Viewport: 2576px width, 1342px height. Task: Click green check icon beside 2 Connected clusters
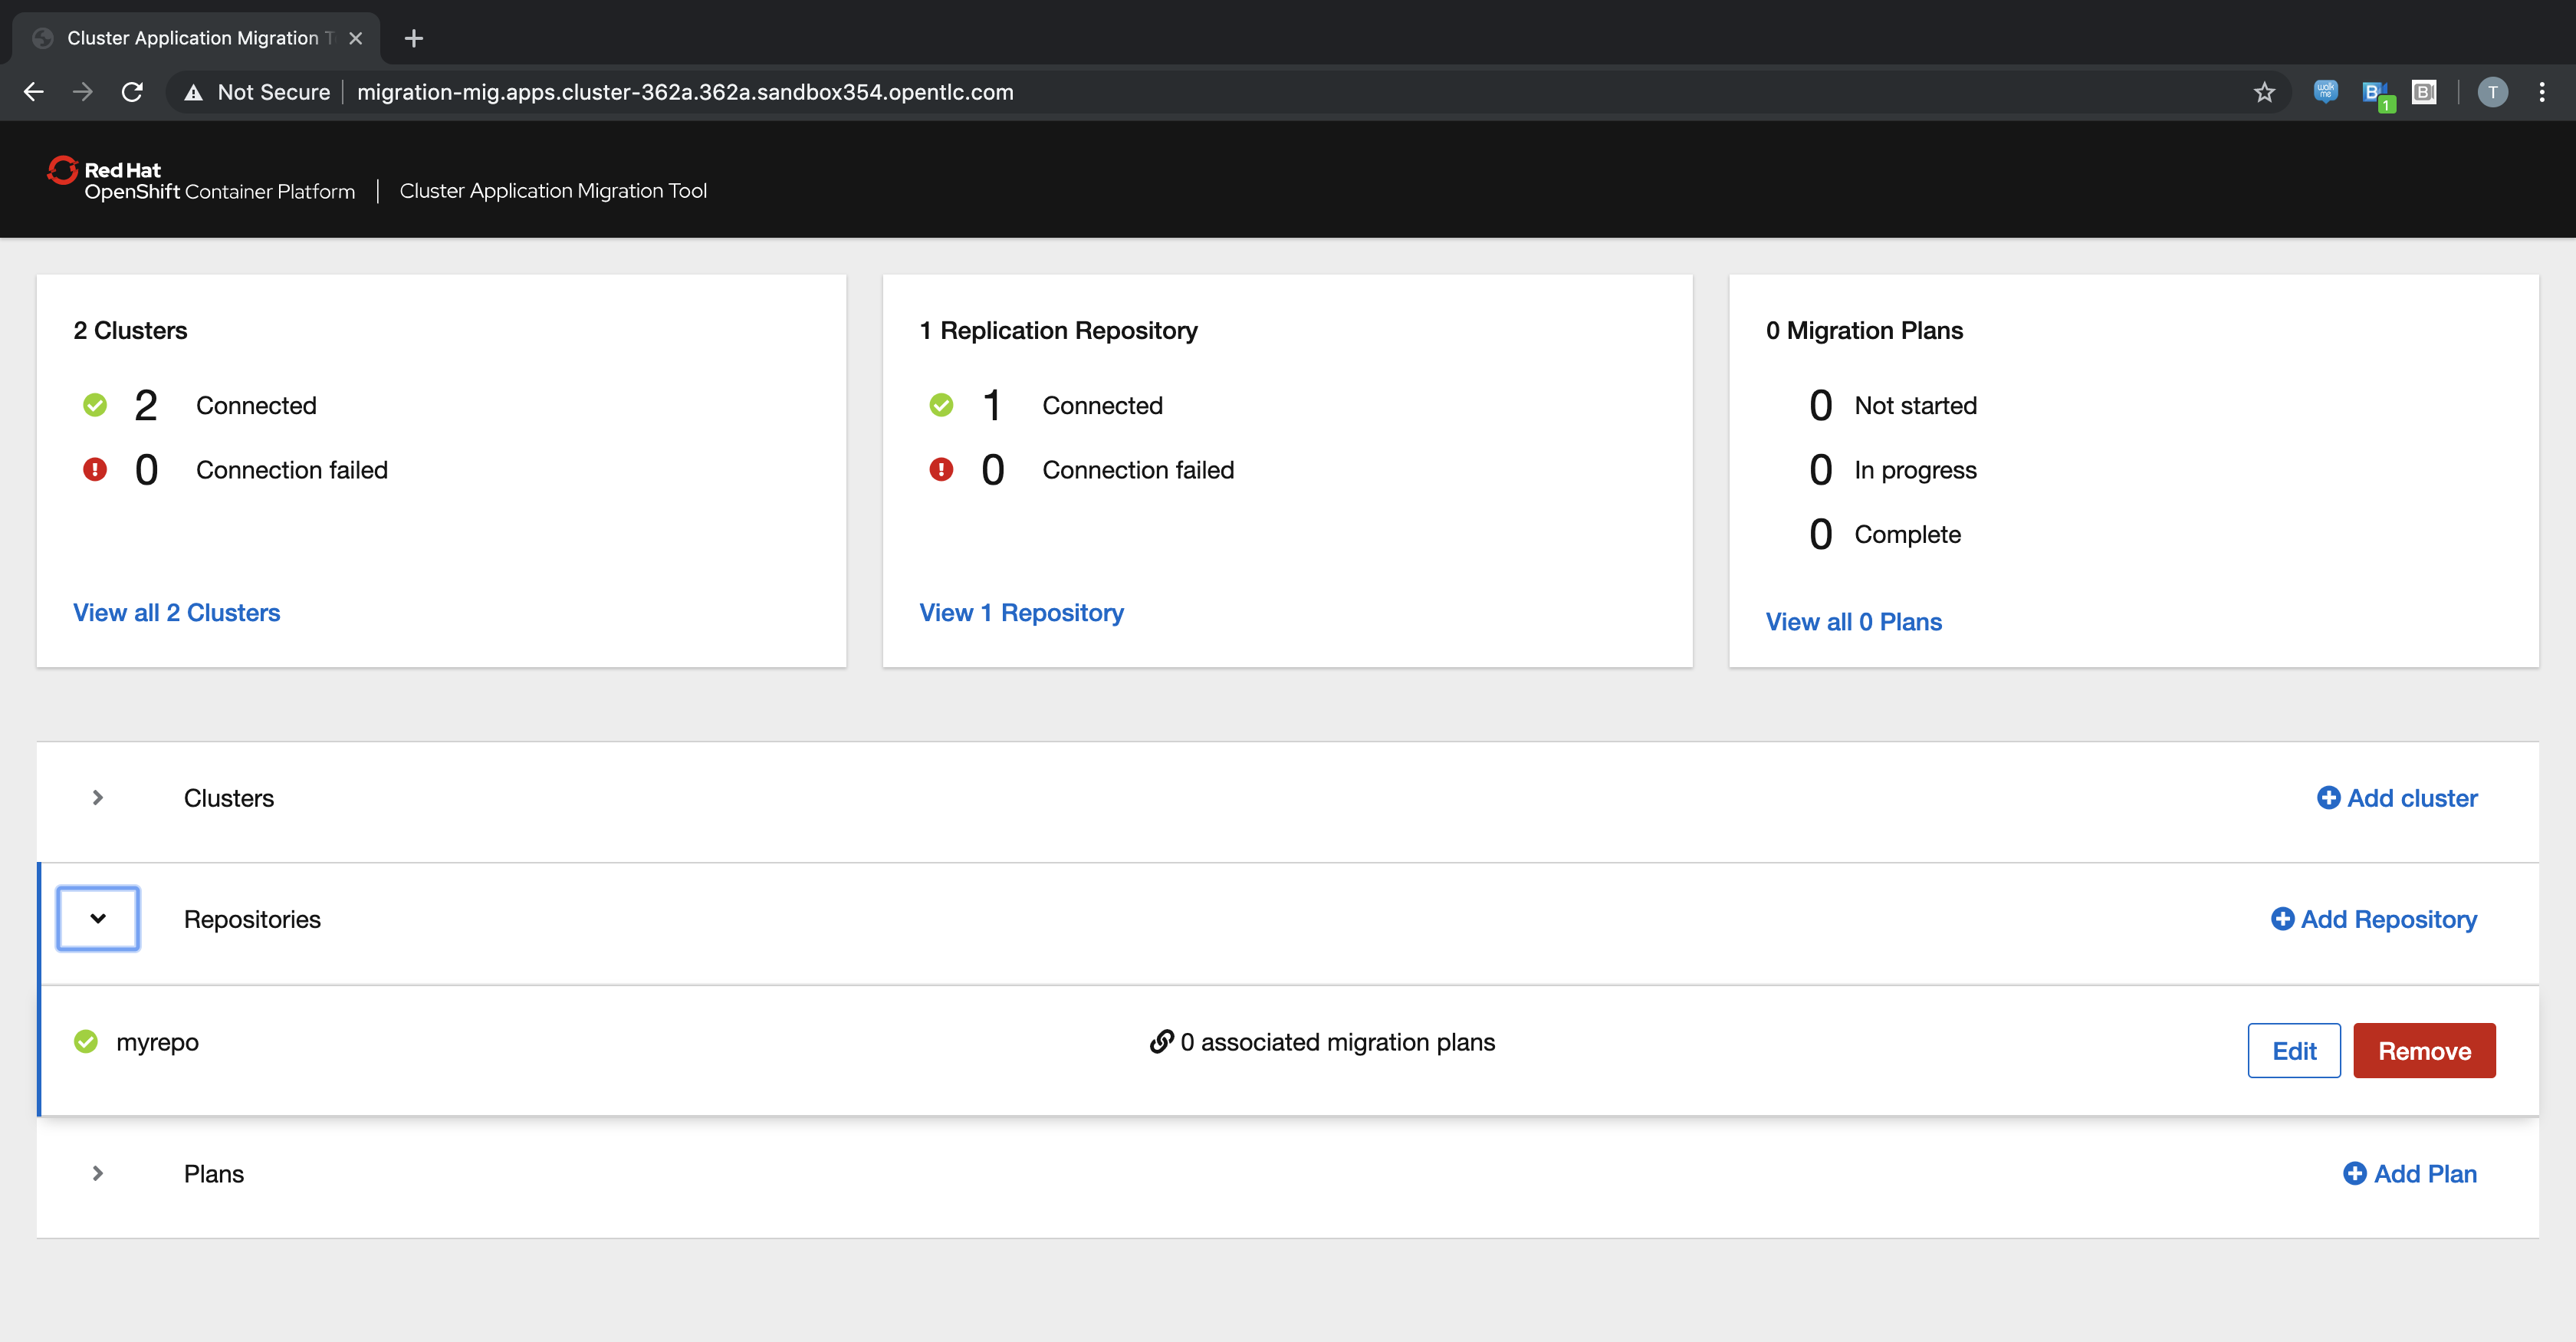coord(95,405)
